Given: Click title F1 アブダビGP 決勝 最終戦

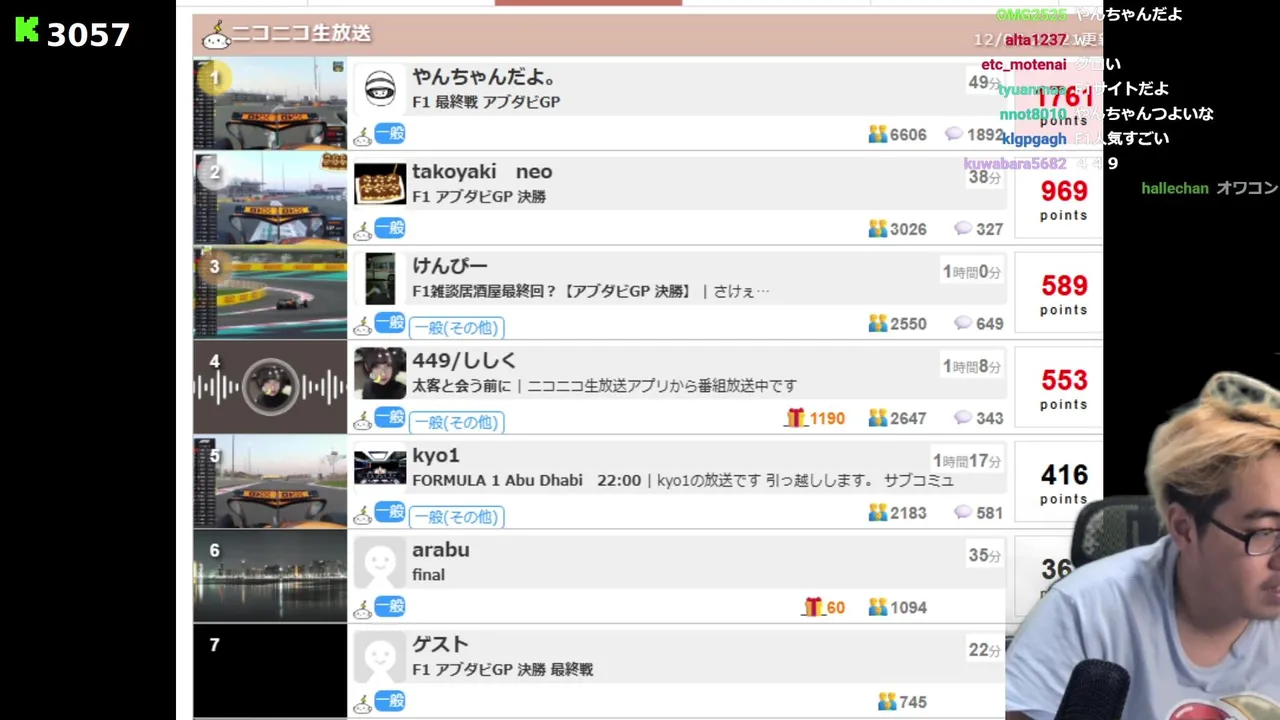Looking at the screenshot, I should 503,670.
